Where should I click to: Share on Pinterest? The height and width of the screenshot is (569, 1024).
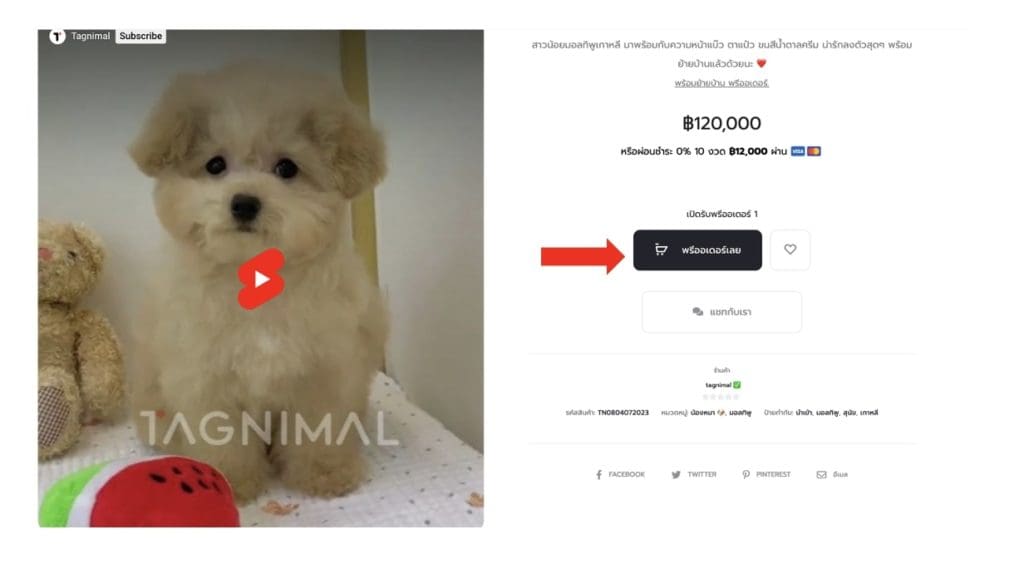[x=766, y=474]
